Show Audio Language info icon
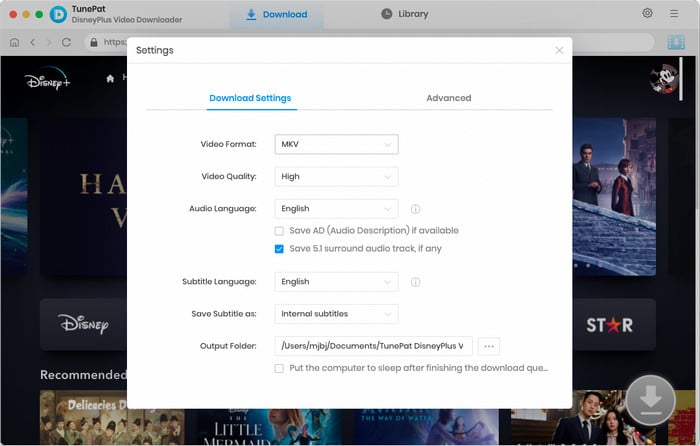The image size is (700, 446). point(415,208)
